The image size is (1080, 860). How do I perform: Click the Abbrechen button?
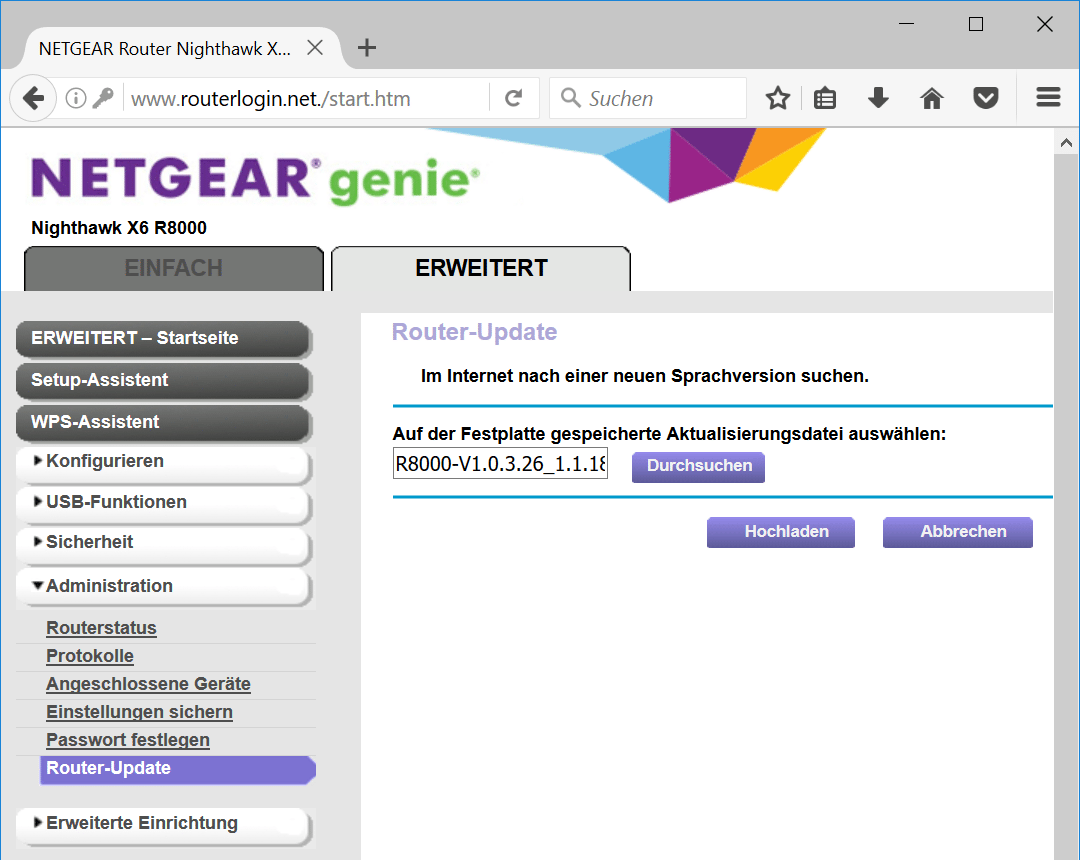(x=957, y=532)
